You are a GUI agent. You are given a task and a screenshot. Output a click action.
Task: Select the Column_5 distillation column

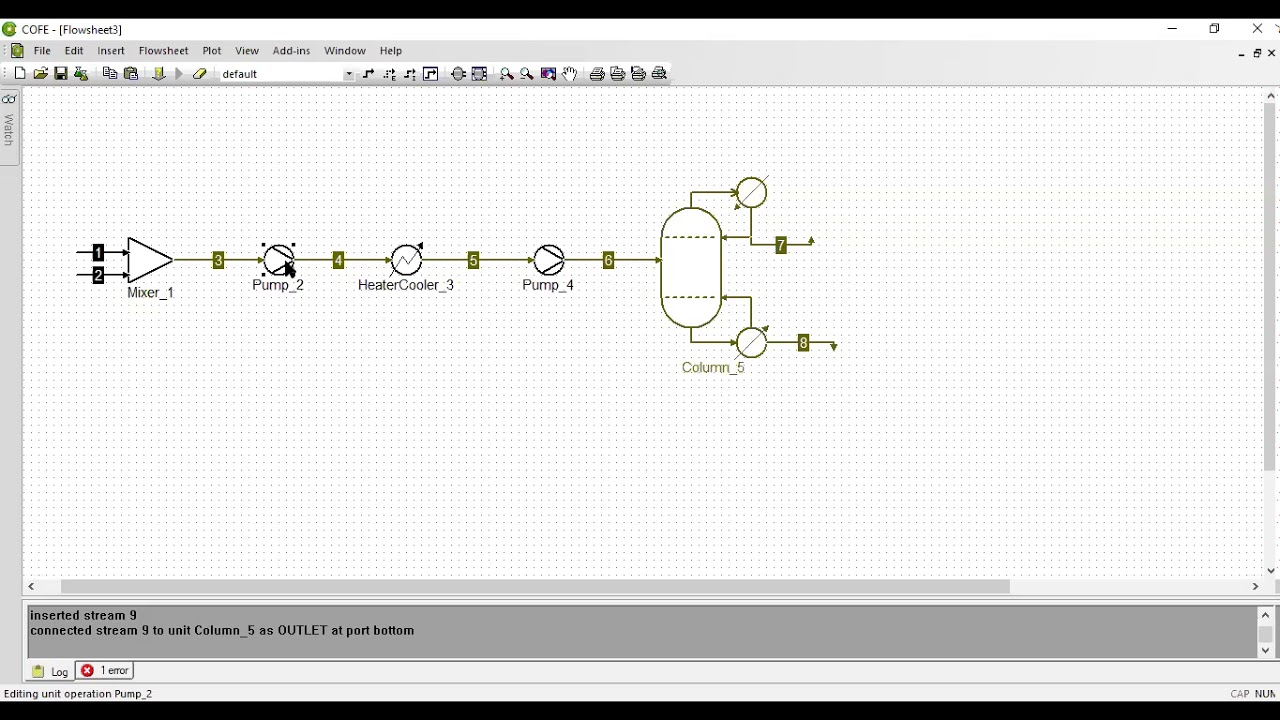tap(691, 267)
